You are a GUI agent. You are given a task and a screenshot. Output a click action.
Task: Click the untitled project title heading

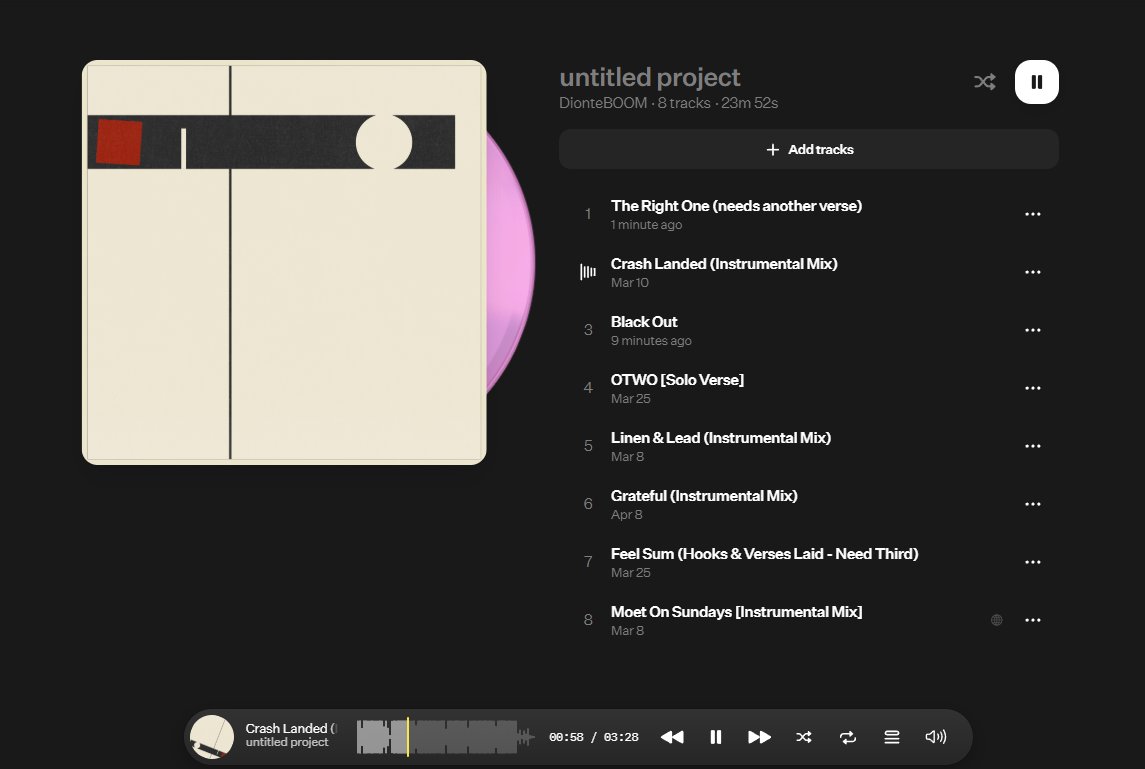[x=649, y=77]
